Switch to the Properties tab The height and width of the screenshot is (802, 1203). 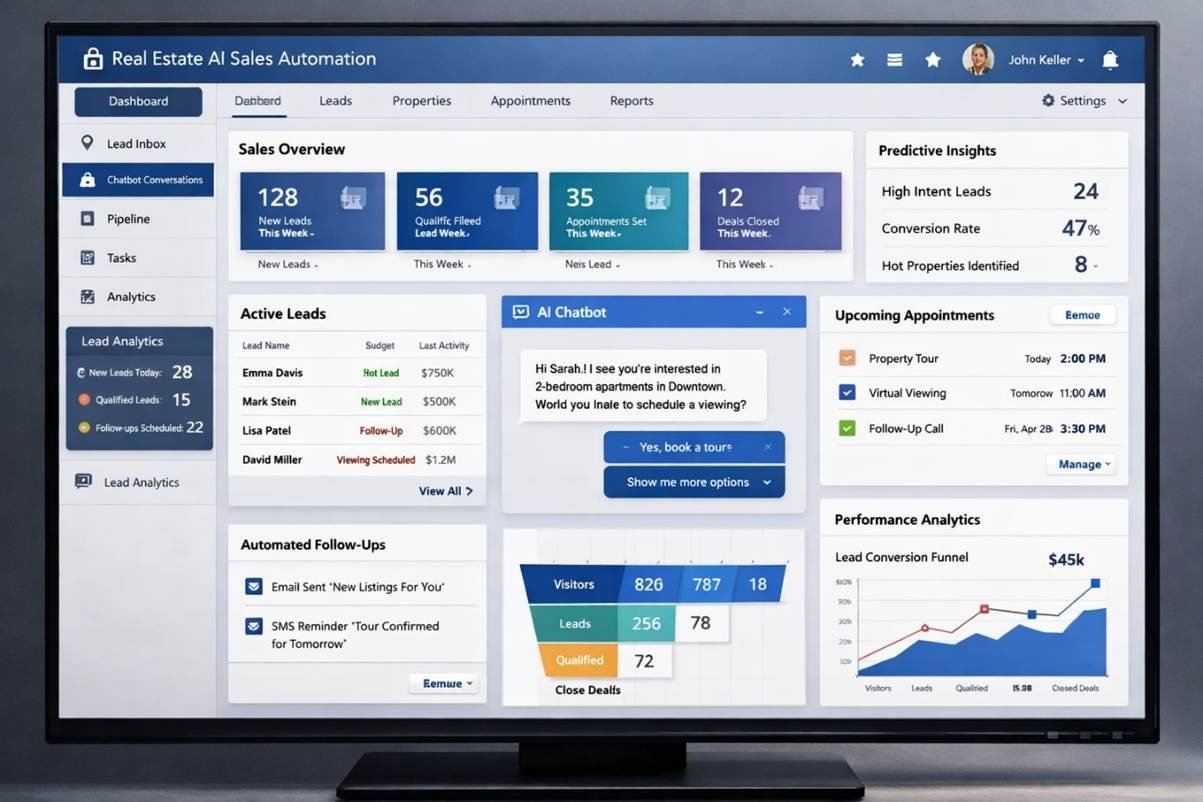[421, 101]
